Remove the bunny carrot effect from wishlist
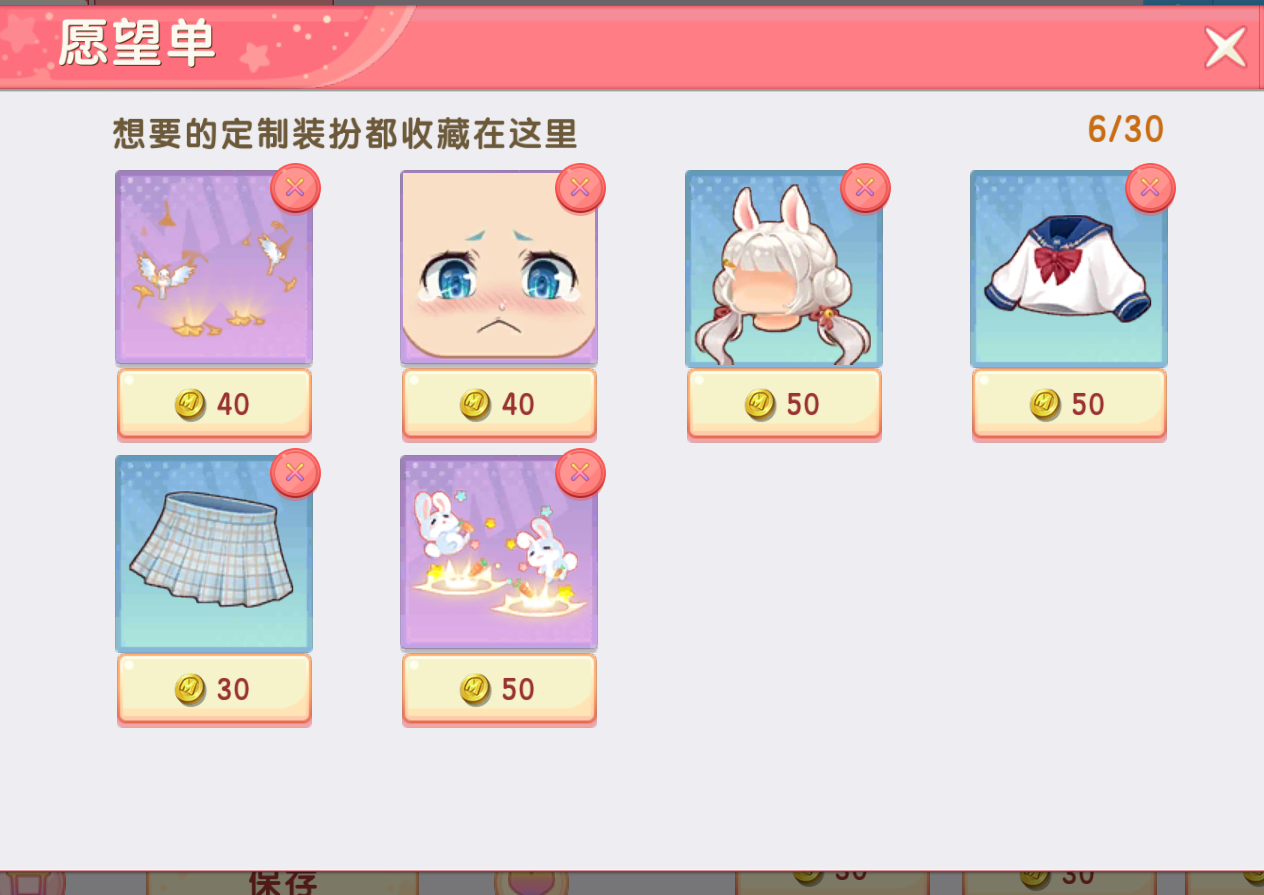The height and width of the screenshot is (895, 1264). 581,473
